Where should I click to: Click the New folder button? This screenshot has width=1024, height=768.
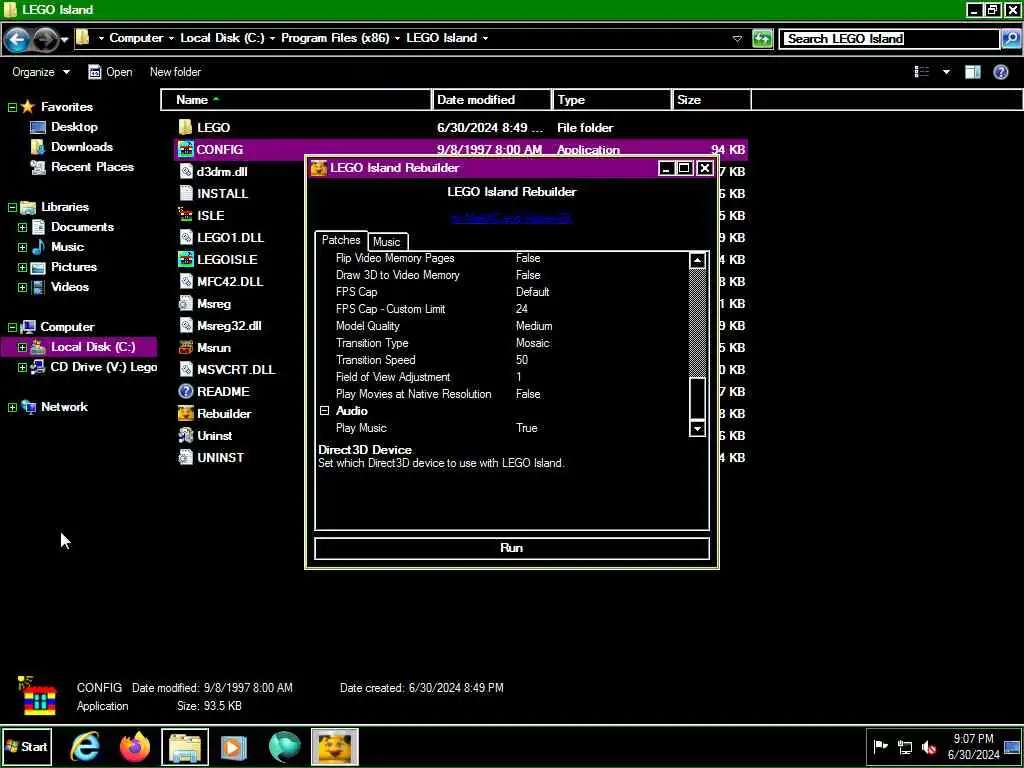[x=175, y=72]
